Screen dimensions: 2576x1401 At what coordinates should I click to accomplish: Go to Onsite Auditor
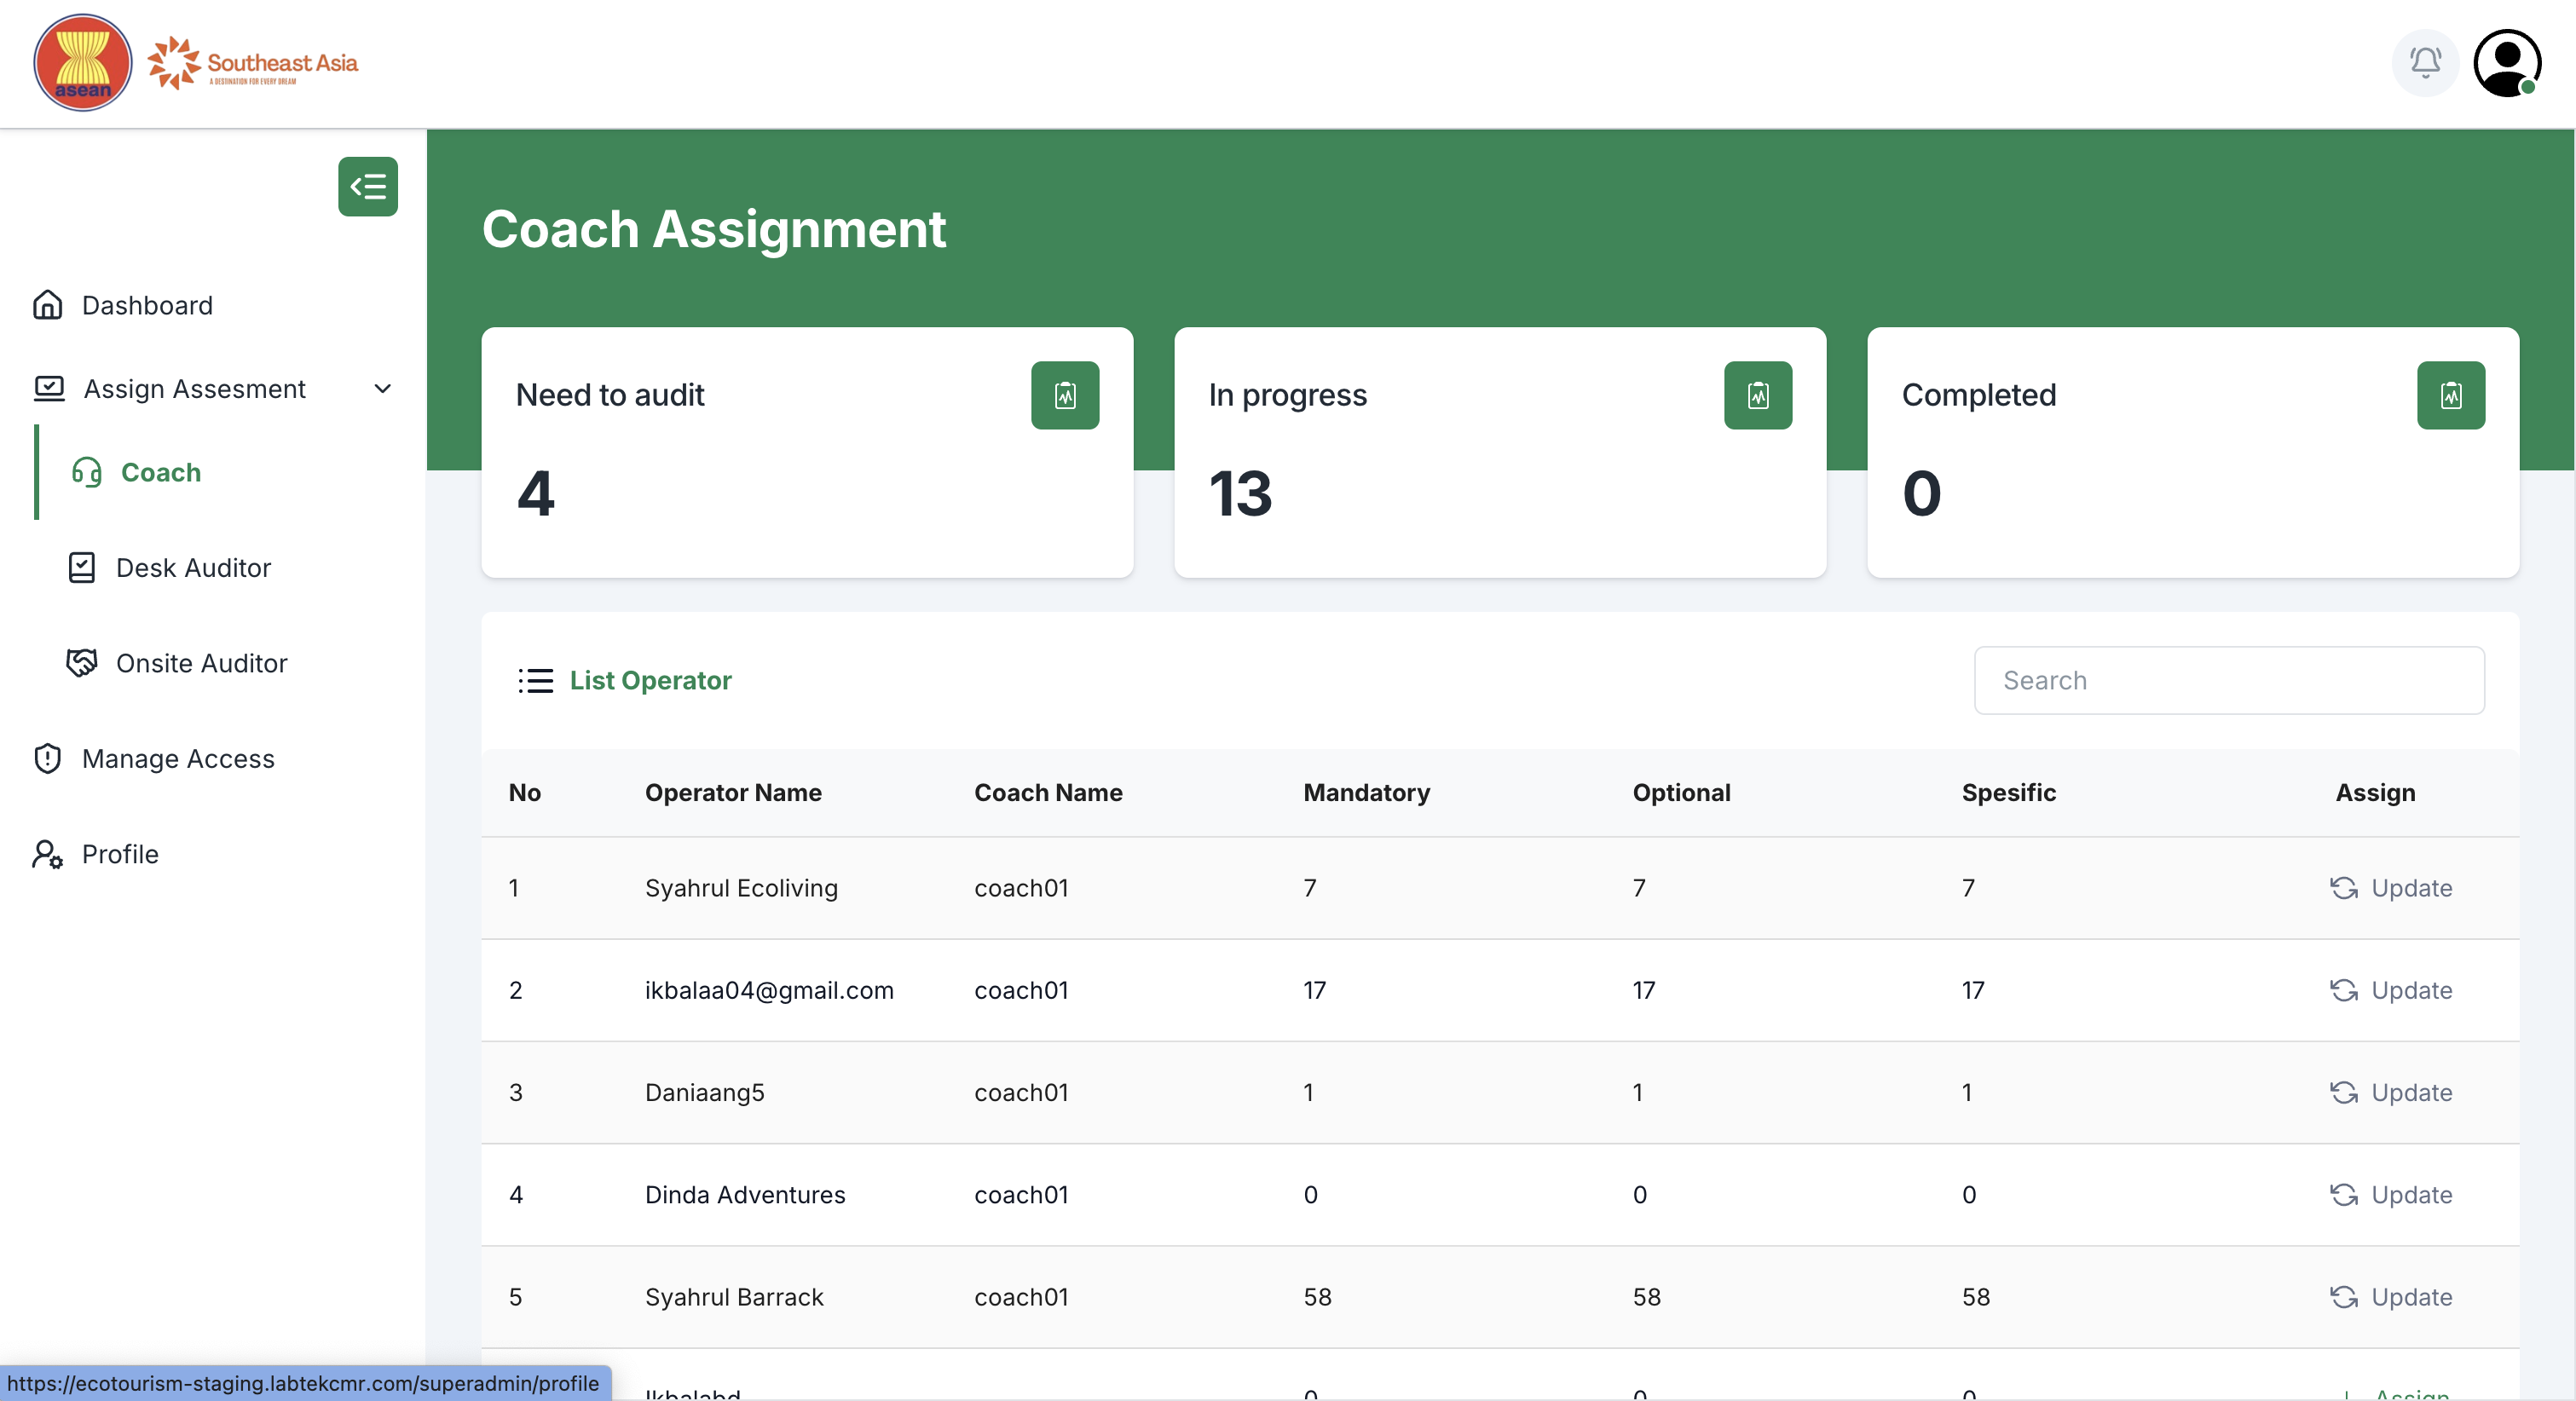coord(201,663)
